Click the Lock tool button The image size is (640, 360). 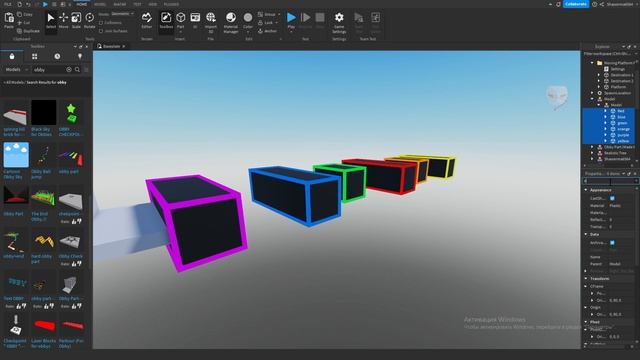point(267,22)
